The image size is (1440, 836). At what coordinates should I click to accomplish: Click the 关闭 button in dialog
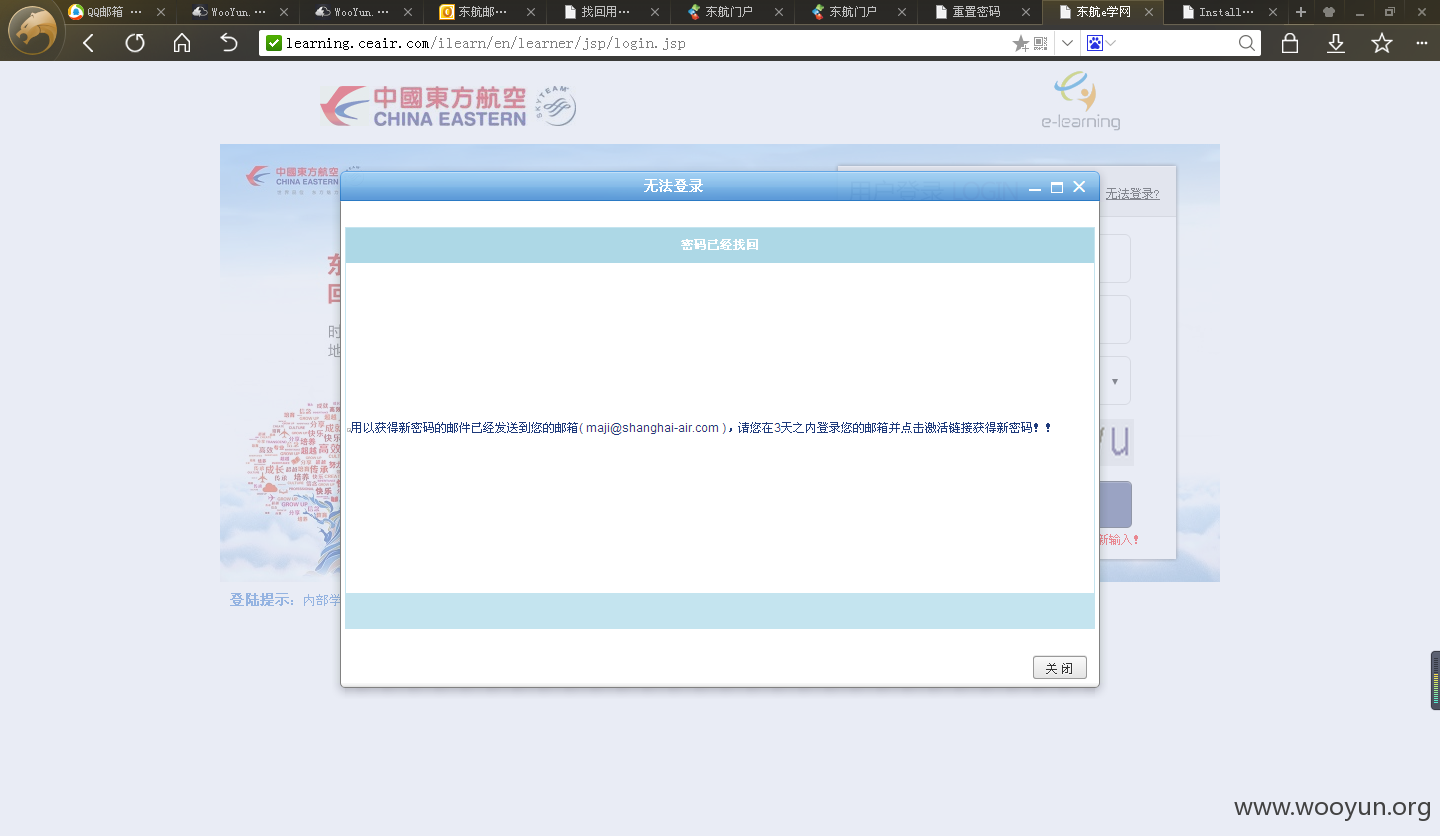1060,668
